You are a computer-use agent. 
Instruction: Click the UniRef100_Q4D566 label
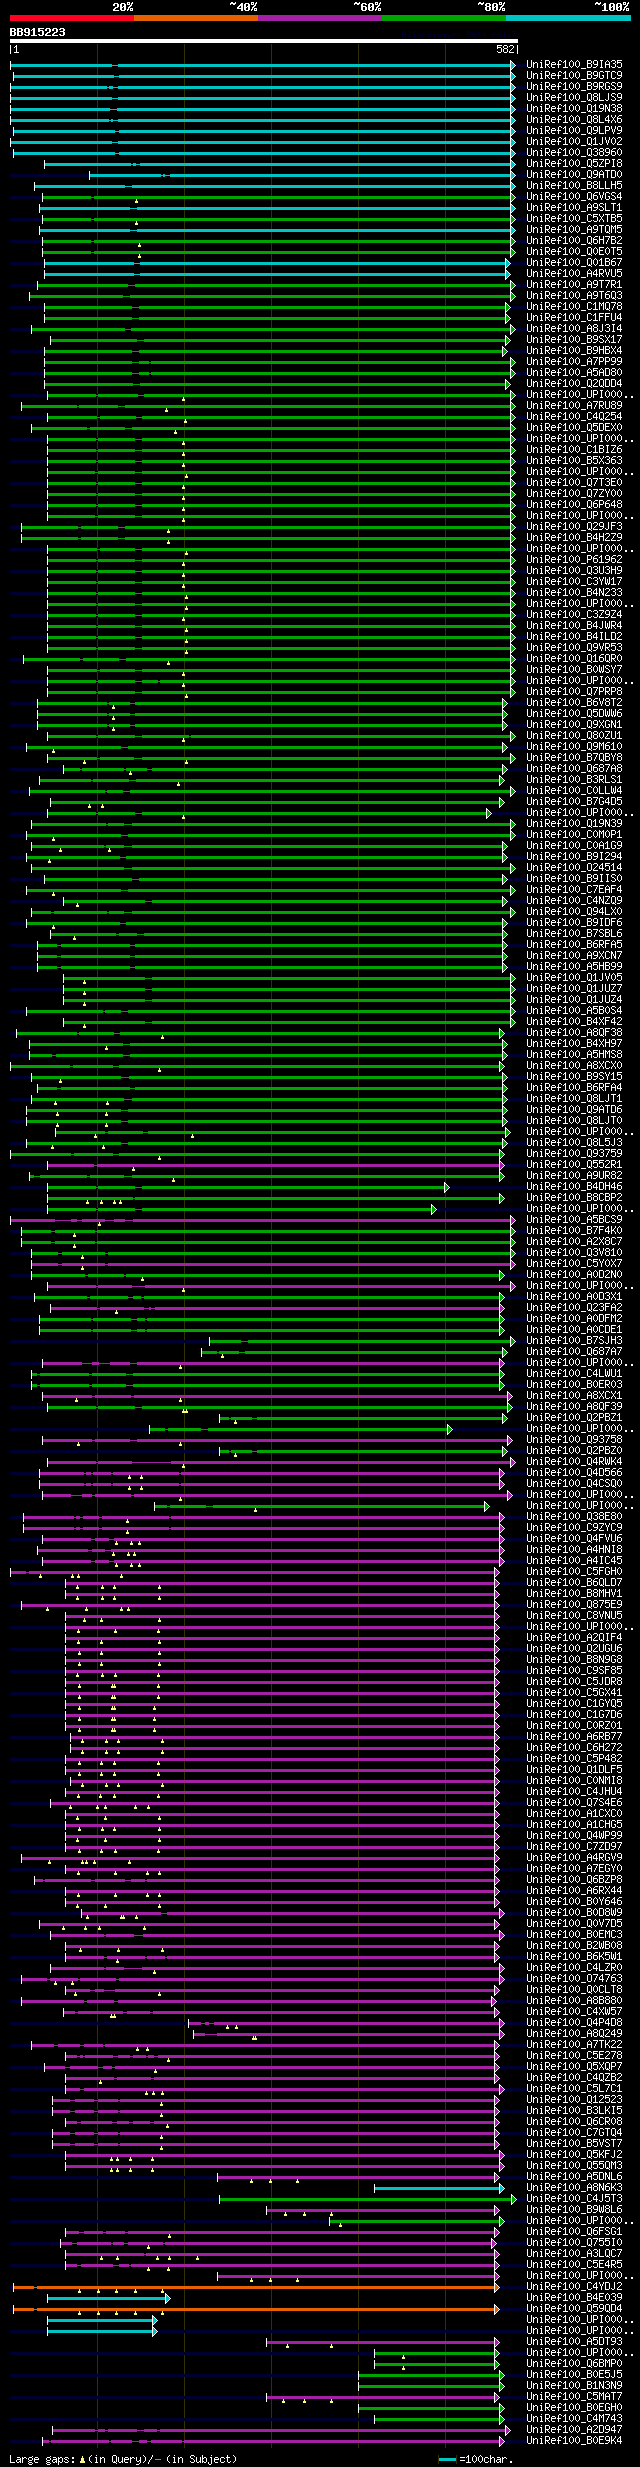pyautogui.click(x=574, y=1473)
